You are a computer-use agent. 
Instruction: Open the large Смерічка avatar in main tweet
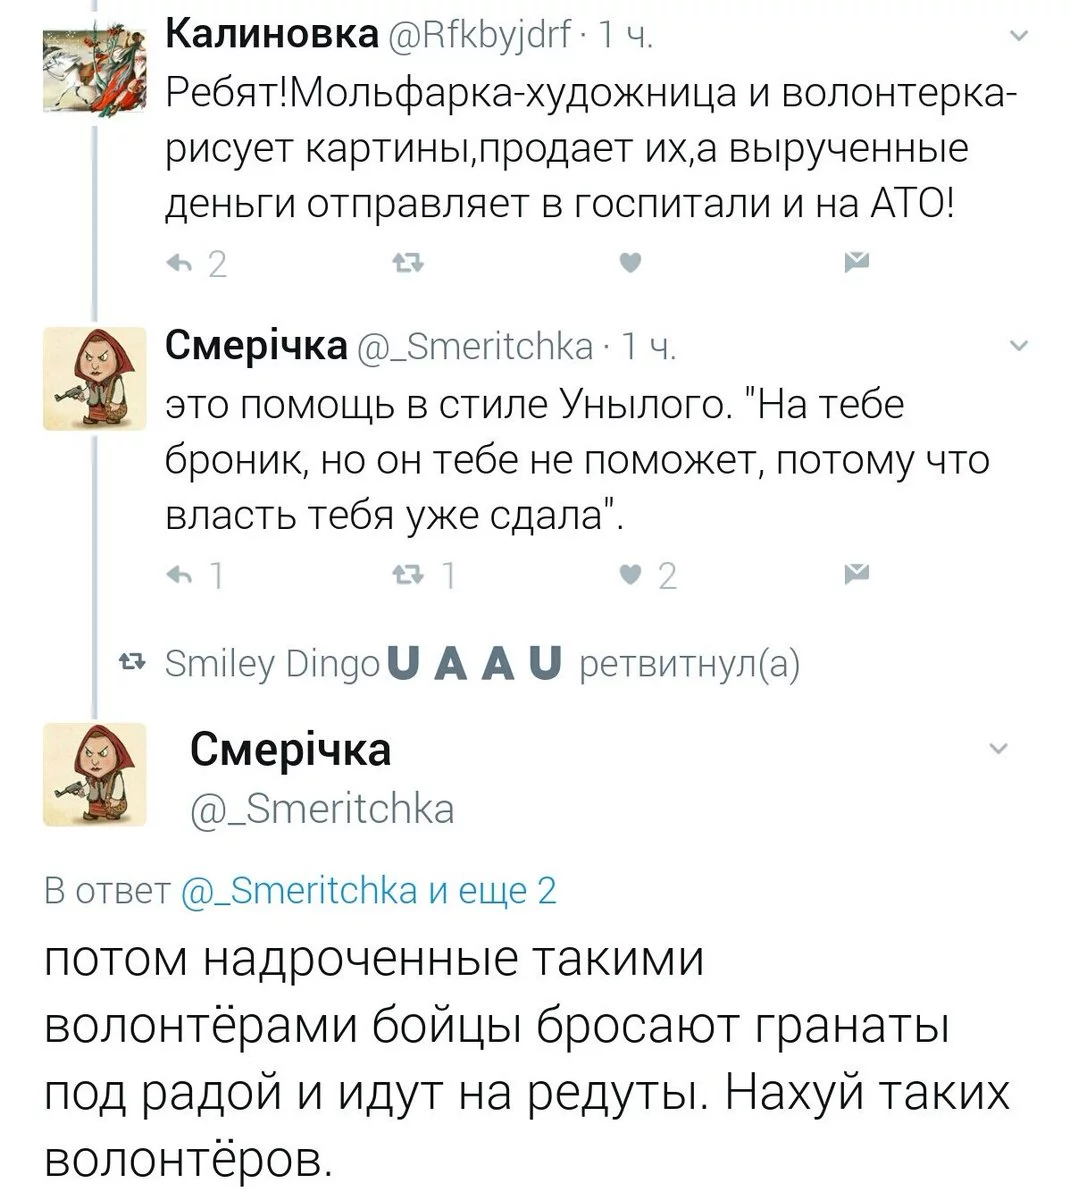point(95,774)
